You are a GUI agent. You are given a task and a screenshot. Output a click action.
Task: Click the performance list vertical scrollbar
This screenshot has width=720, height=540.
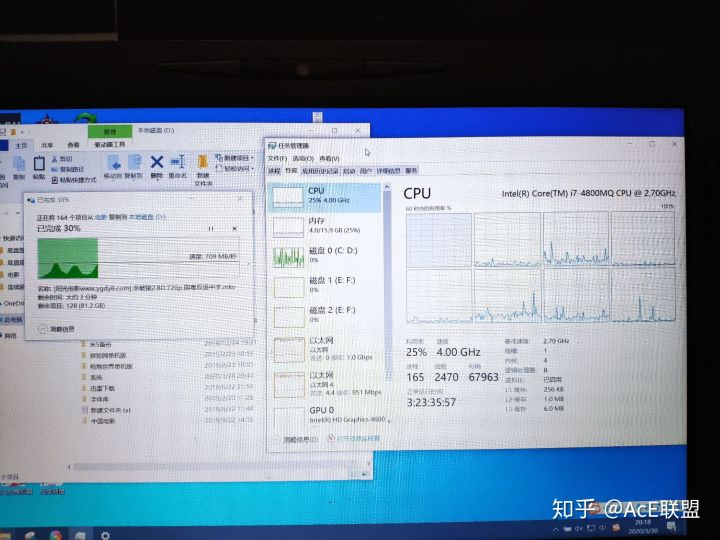387,285
